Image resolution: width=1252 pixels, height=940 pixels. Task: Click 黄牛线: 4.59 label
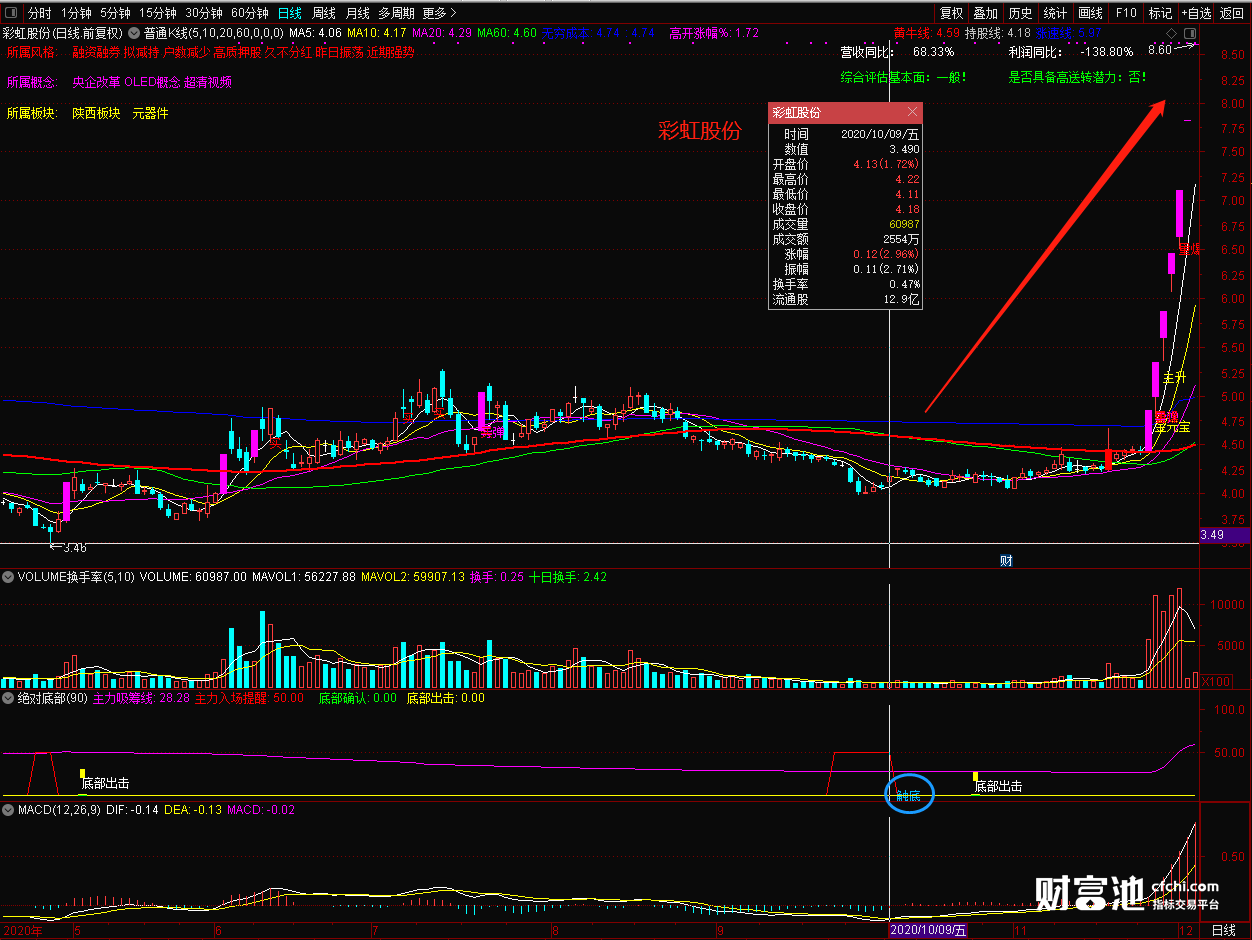pos(925,33)
